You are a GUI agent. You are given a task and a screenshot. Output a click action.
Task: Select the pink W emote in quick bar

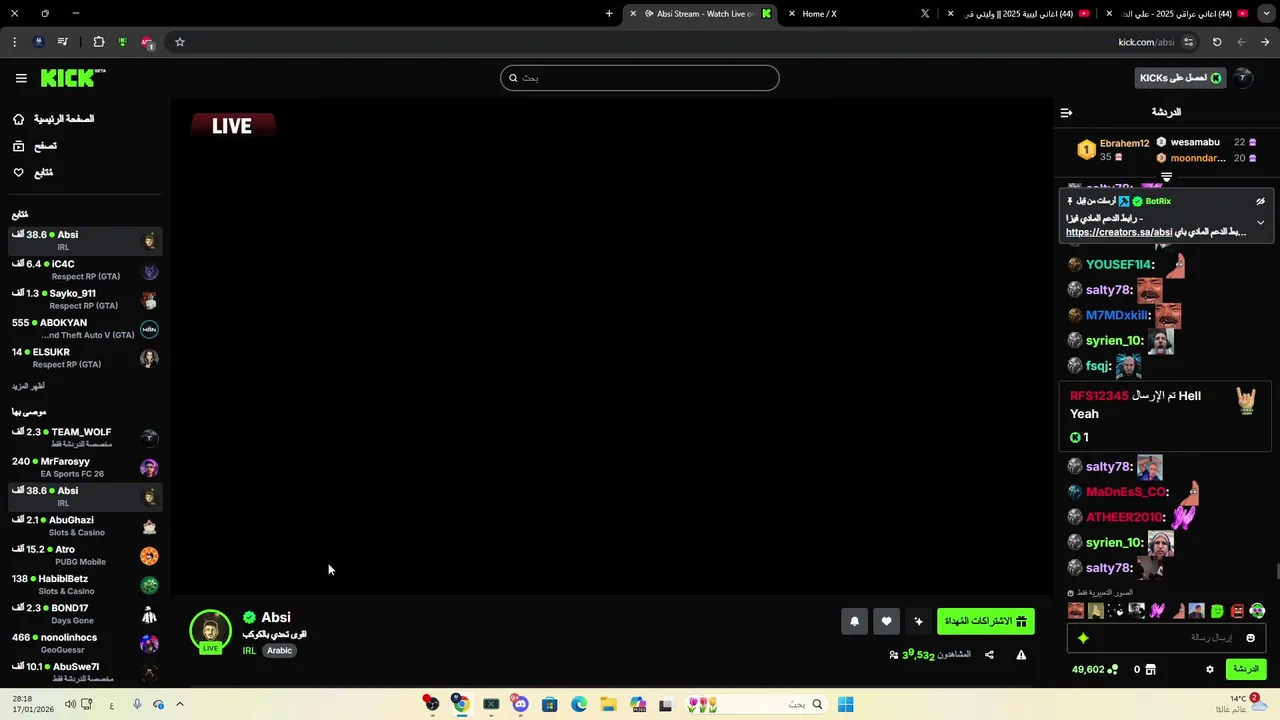pos(1157,611)
